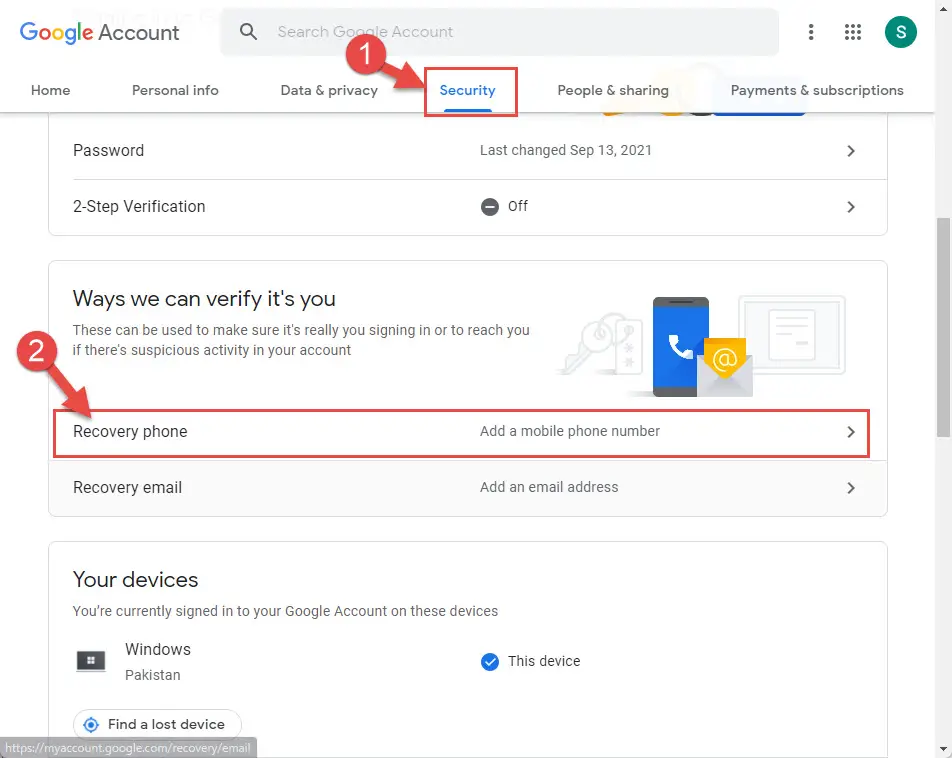This screenshot has height=758, width=952.
Task: Click the Find a lost device target icon
Action: [x=91, y=725]
